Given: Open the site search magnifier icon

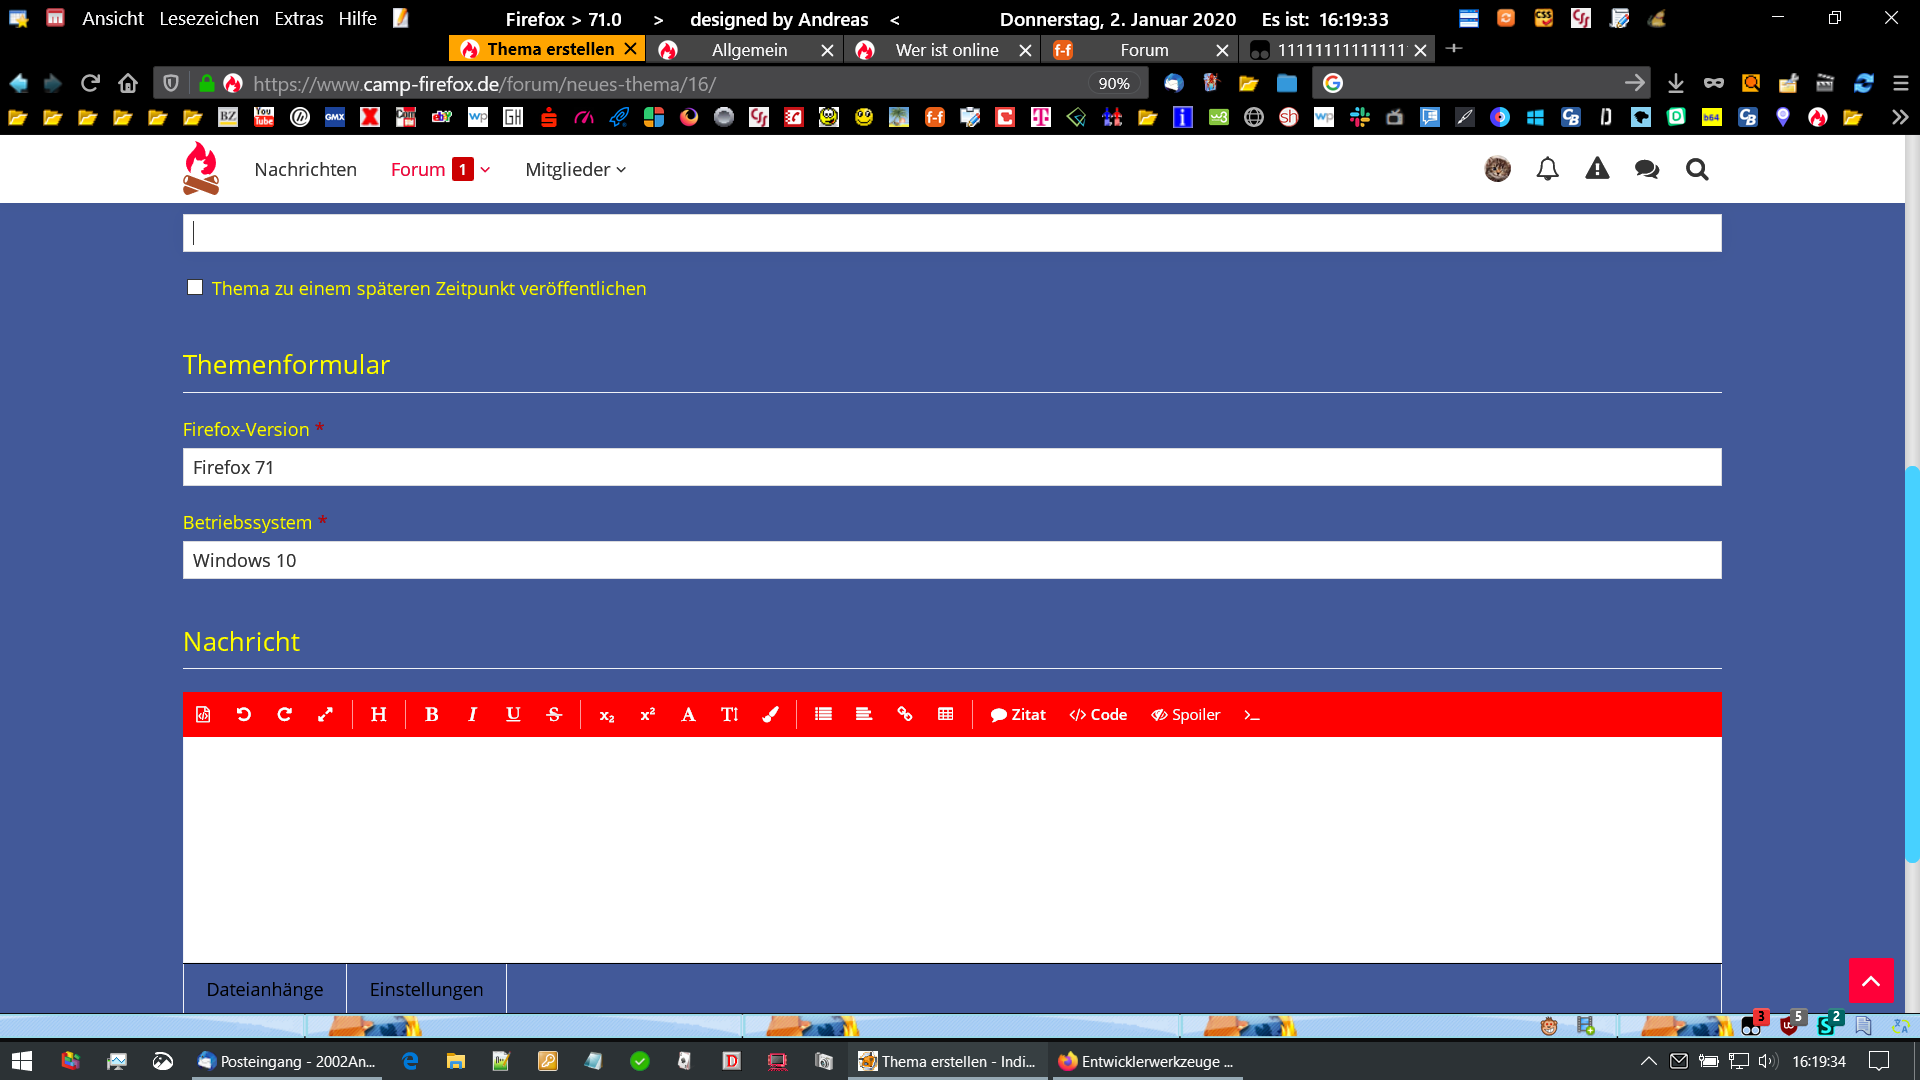Looking at the screenshot, I should [1697, 169].
